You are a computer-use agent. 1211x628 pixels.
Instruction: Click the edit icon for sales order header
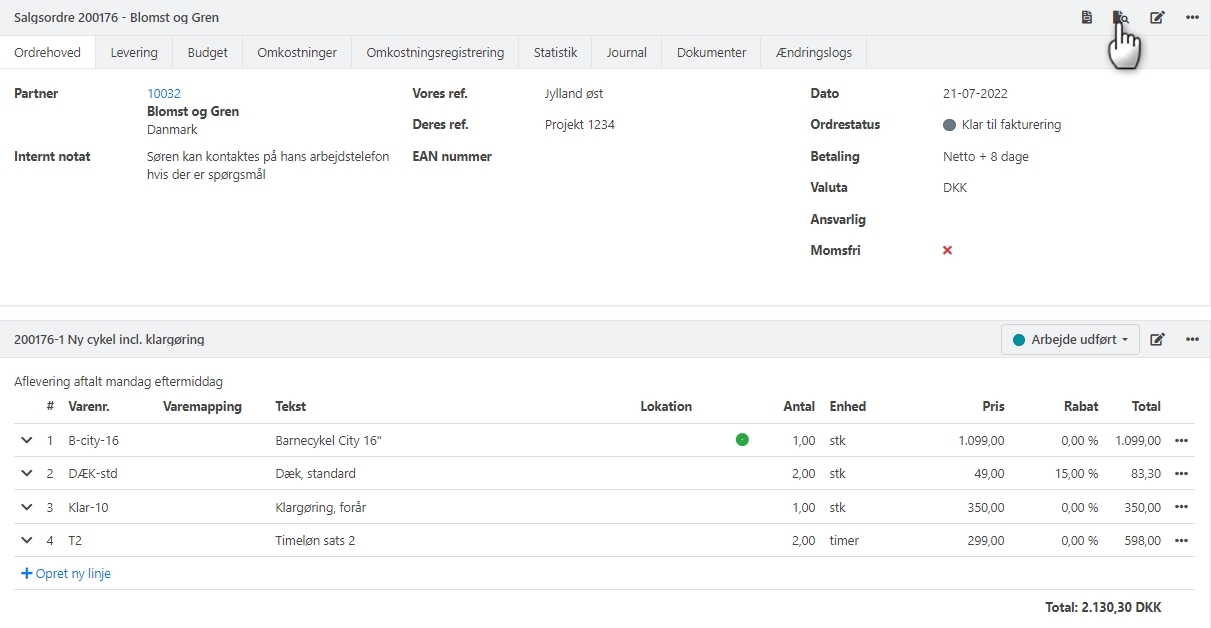tap(1157, 18)
